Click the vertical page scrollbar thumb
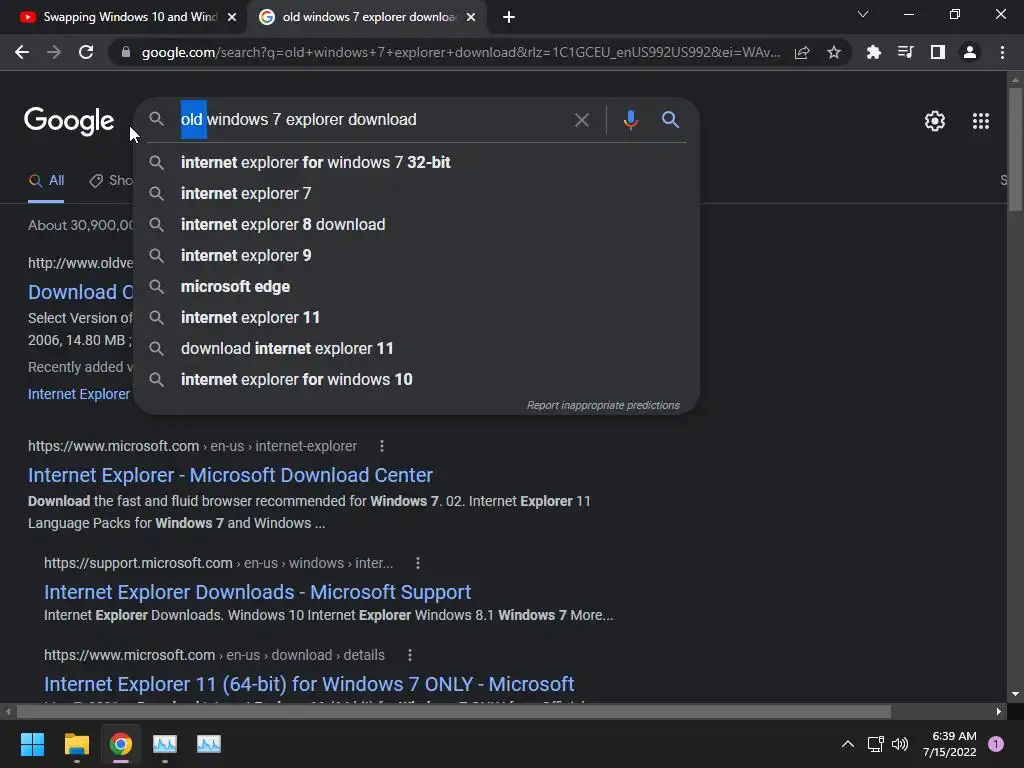 coord(1015,149)
